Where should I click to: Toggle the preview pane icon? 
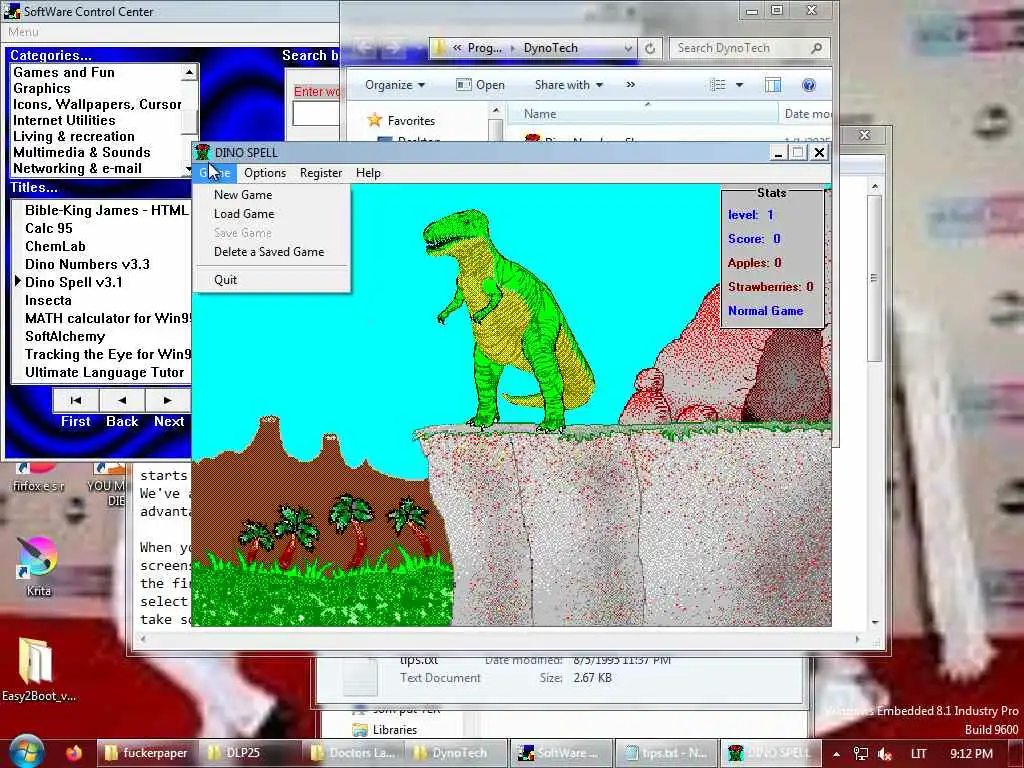point(773,85)
